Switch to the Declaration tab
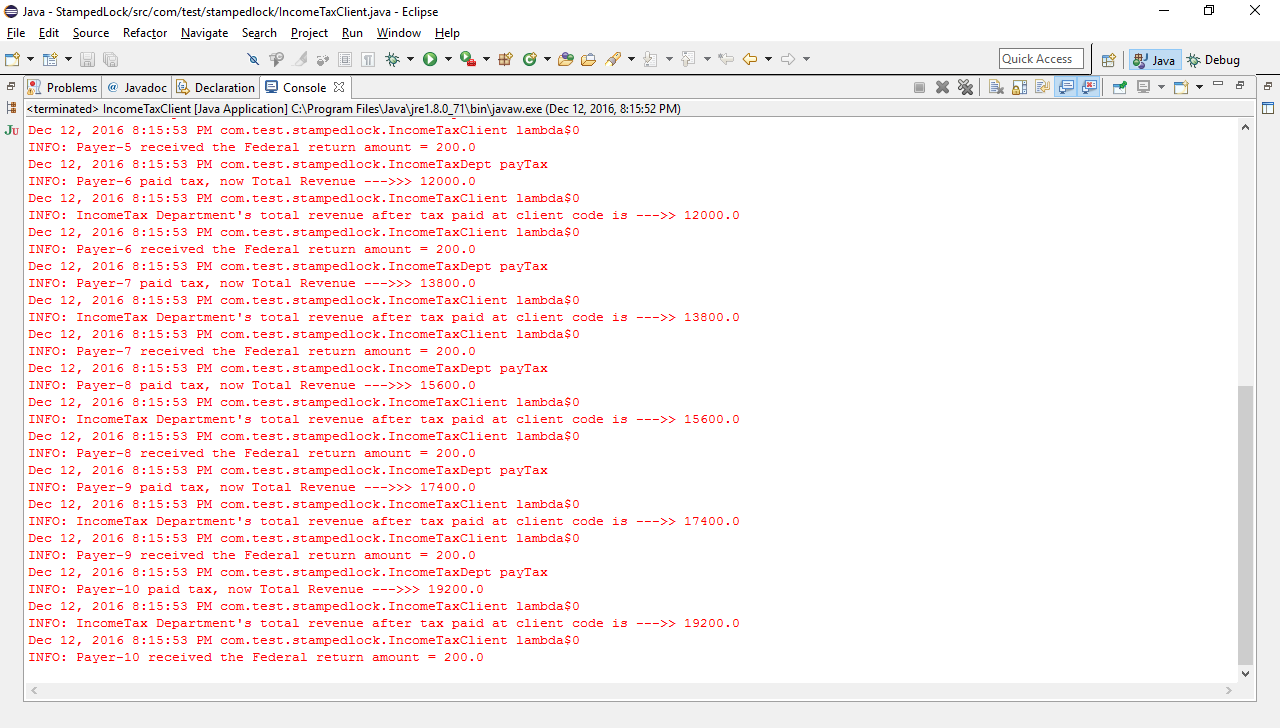 coord(216,87)
